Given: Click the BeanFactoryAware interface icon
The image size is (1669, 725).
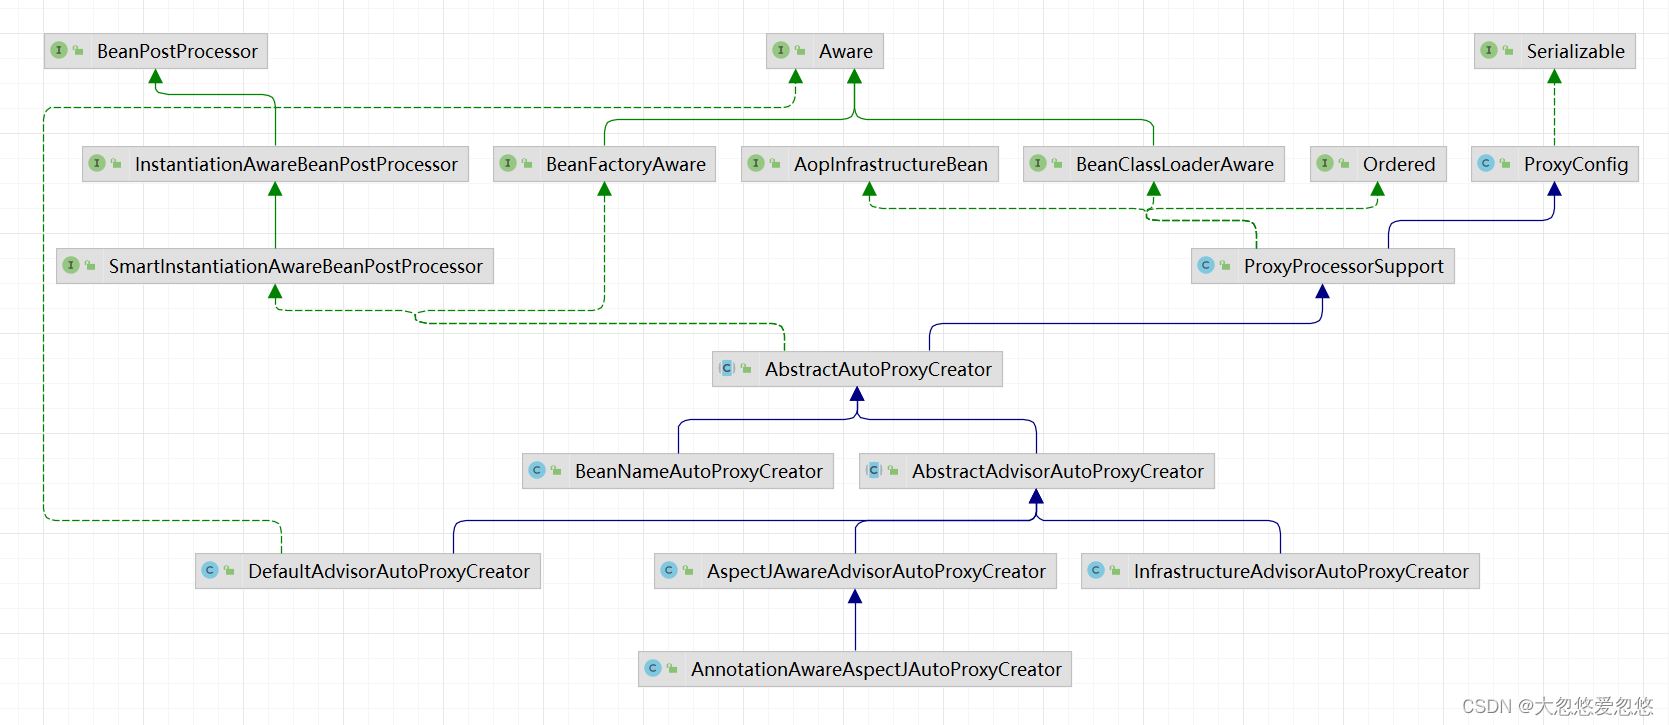Looking at the screenshot, I should click(508, 163).
